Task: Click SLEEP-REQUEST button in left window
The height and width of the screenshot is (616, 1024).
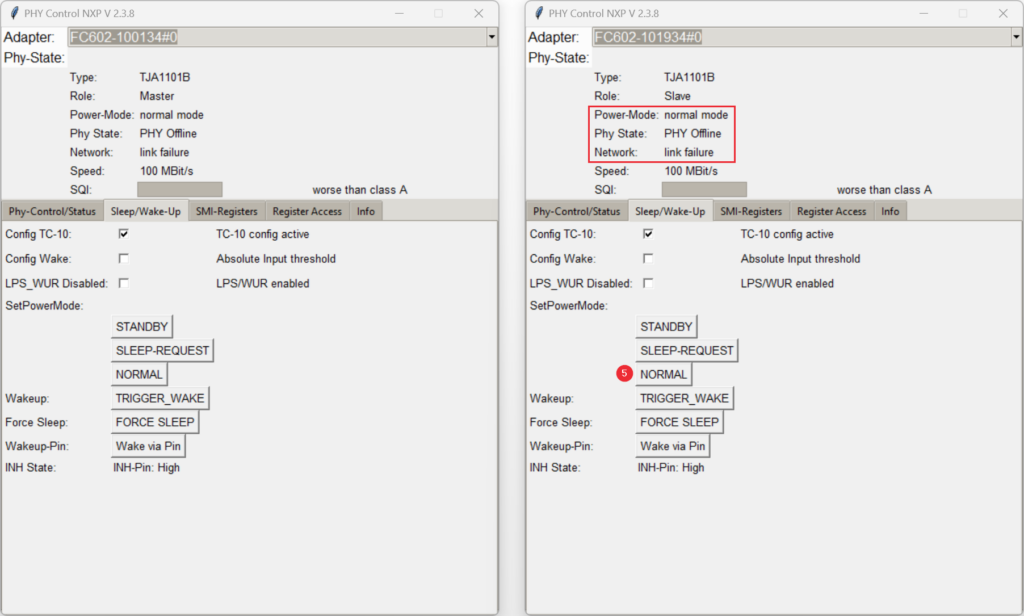Action: tap(162, 350)
